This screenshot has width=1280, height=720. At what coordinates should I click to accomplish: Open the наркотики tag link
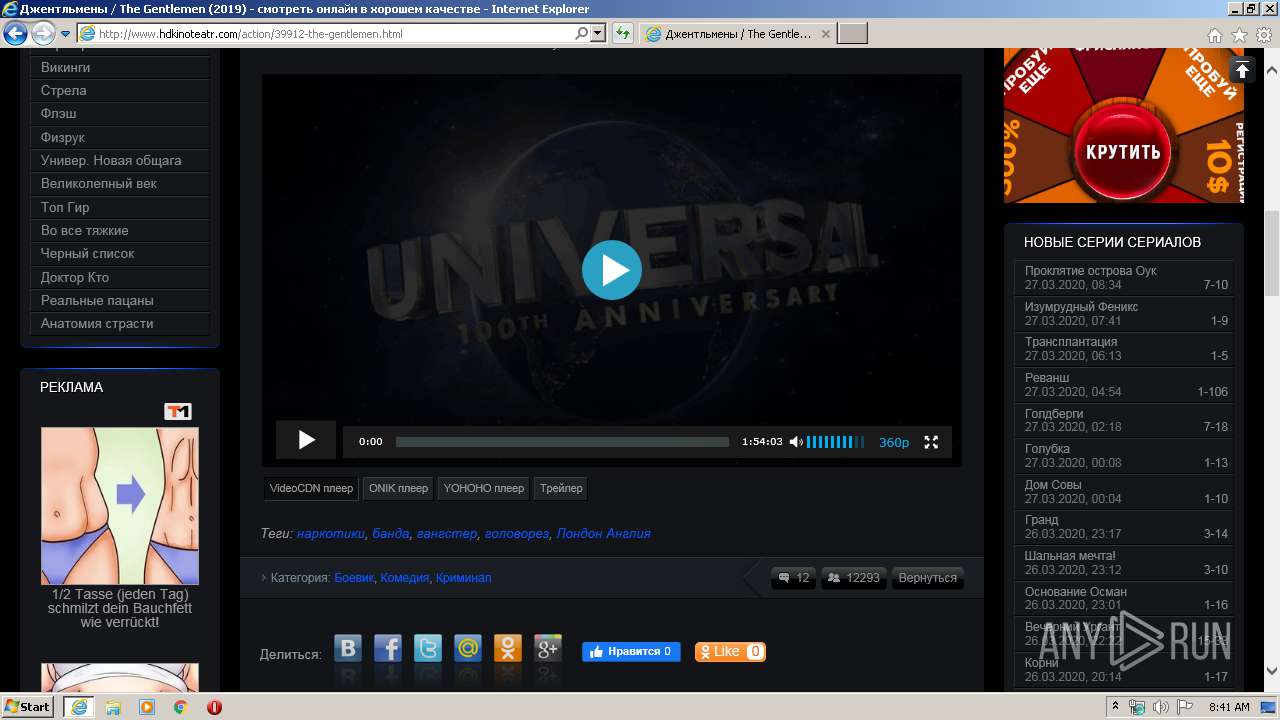coord(331,533)
